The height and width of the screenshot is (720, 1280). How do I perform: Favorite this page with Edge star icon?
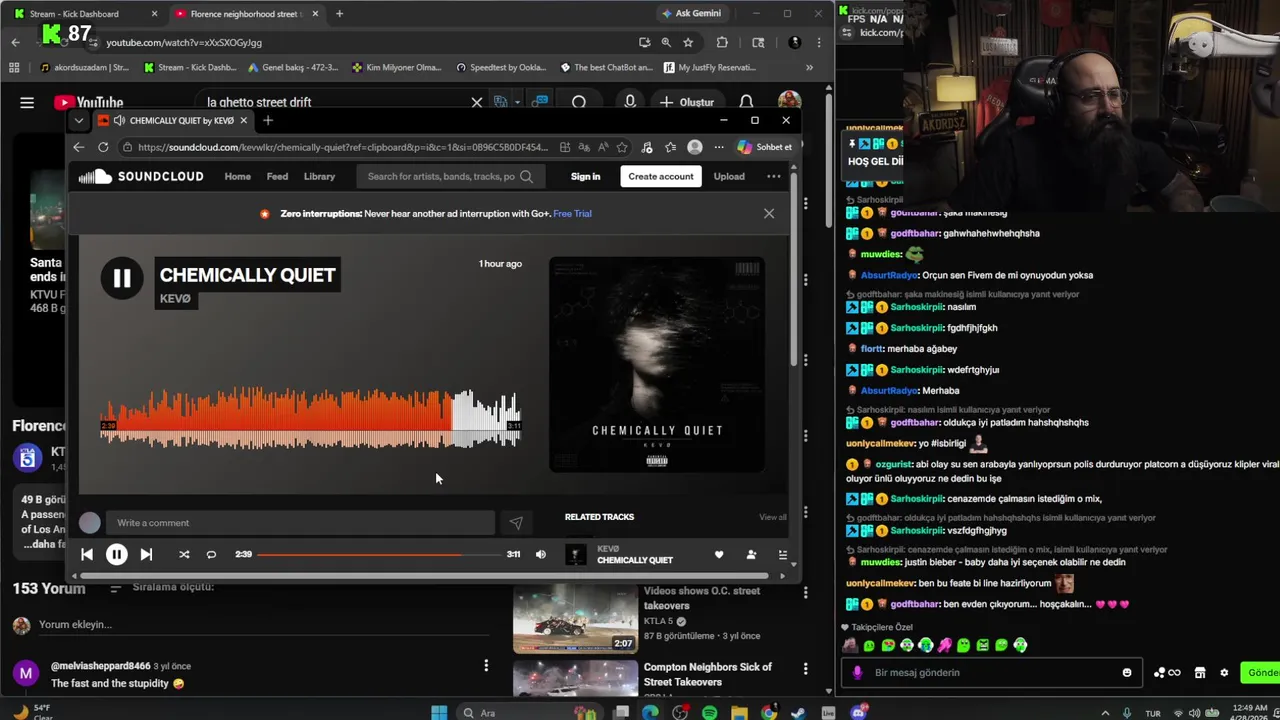[x=622, y=147]
